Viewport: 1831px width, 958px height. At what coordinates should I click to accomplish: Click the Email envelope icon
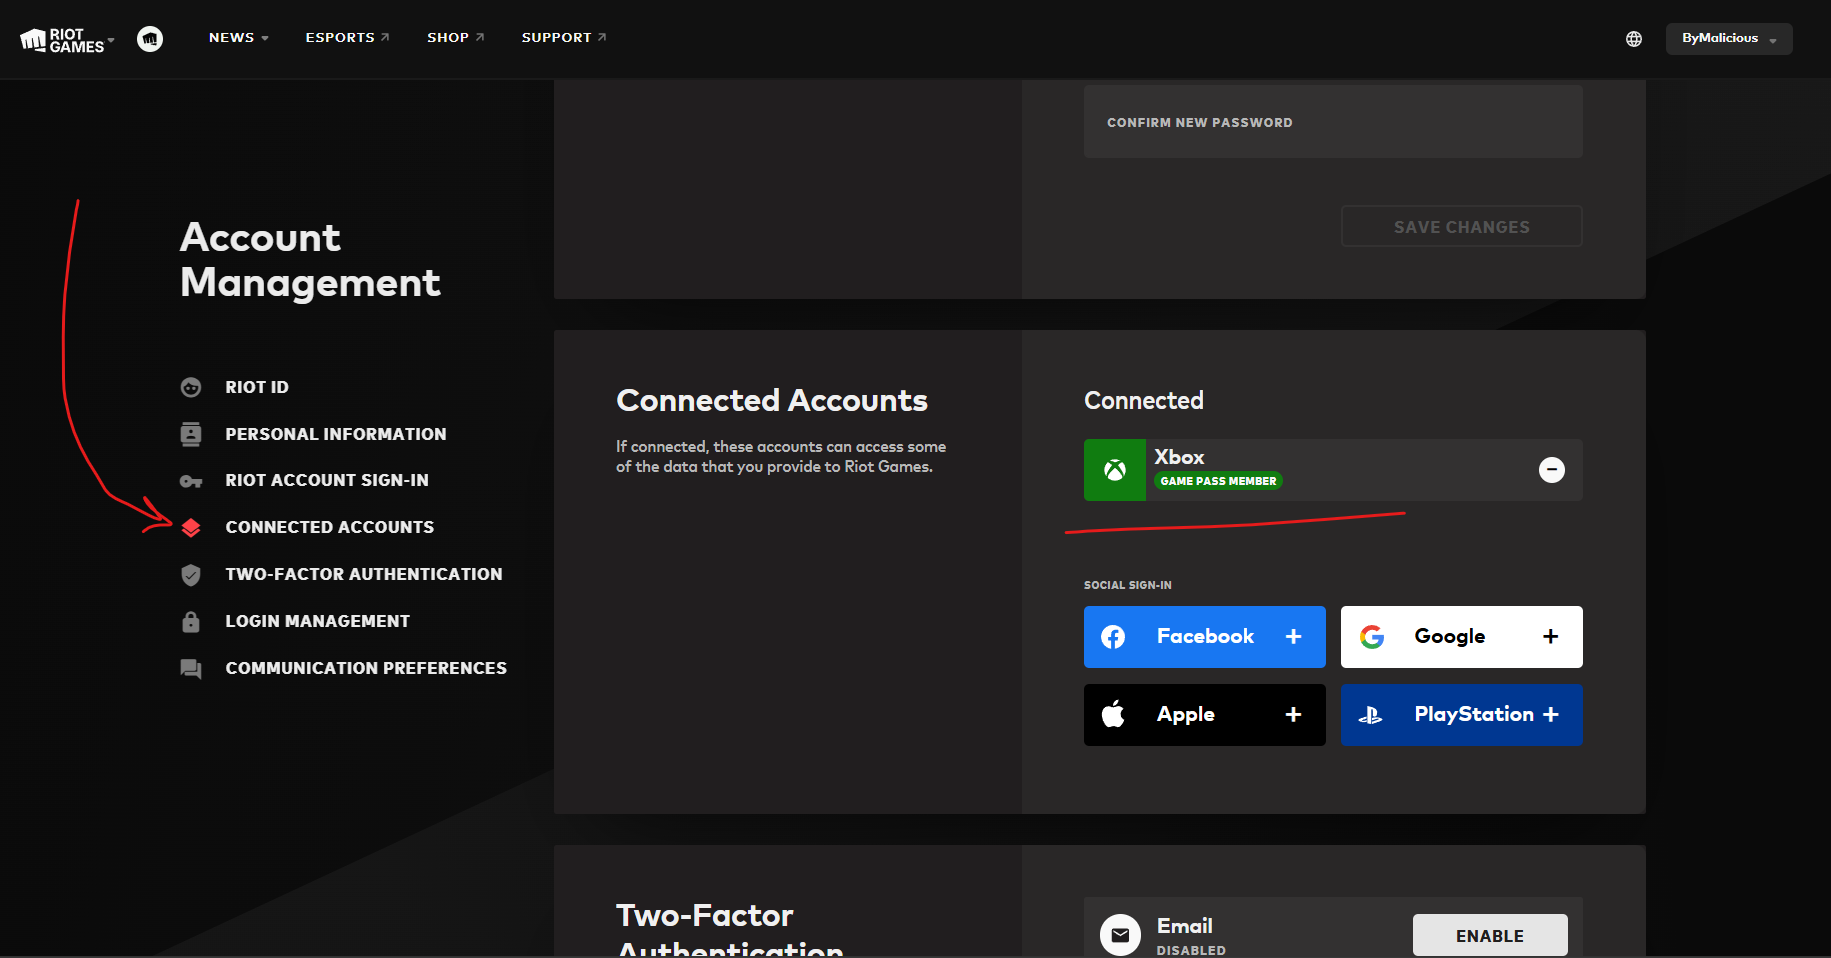[1120, 935]
